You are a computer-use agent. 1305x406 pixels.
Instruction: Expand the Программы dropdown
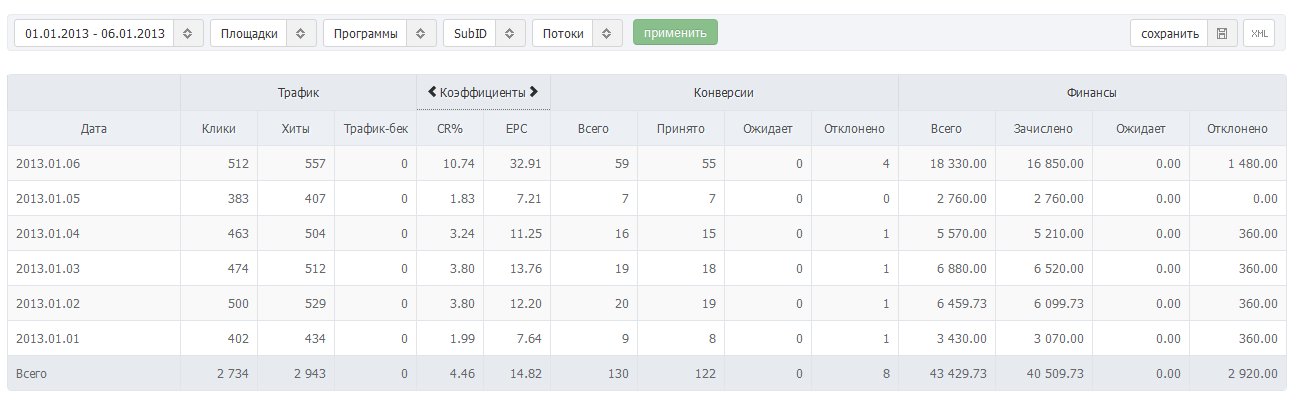[422, 33]
